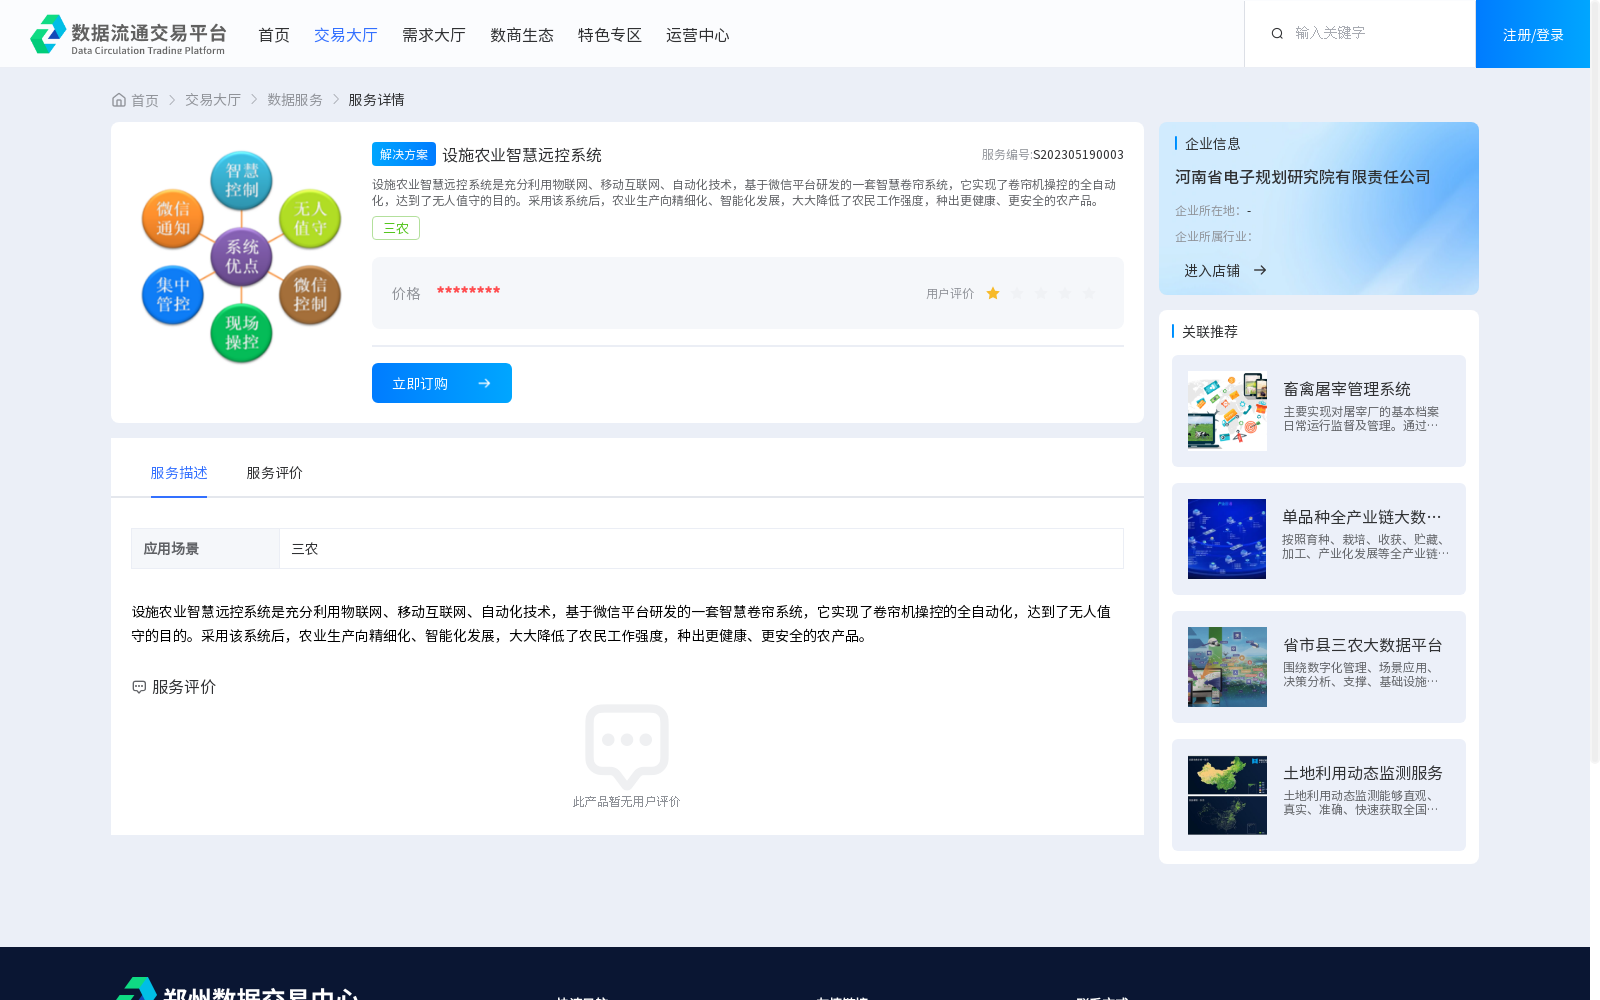Image resolution: width=1600 pixels, height=1000 pixels.
Task: Open thumbnail of 土地利用动态监测服务
Action: [1227, 795]
